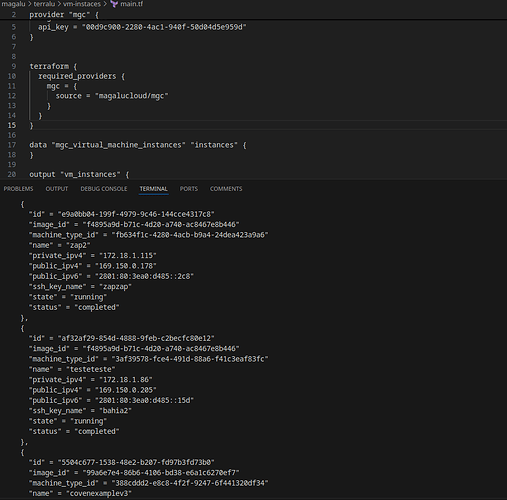
Task: Click main.tf in the breadcrumb path
Action: (x=132, y=4)
